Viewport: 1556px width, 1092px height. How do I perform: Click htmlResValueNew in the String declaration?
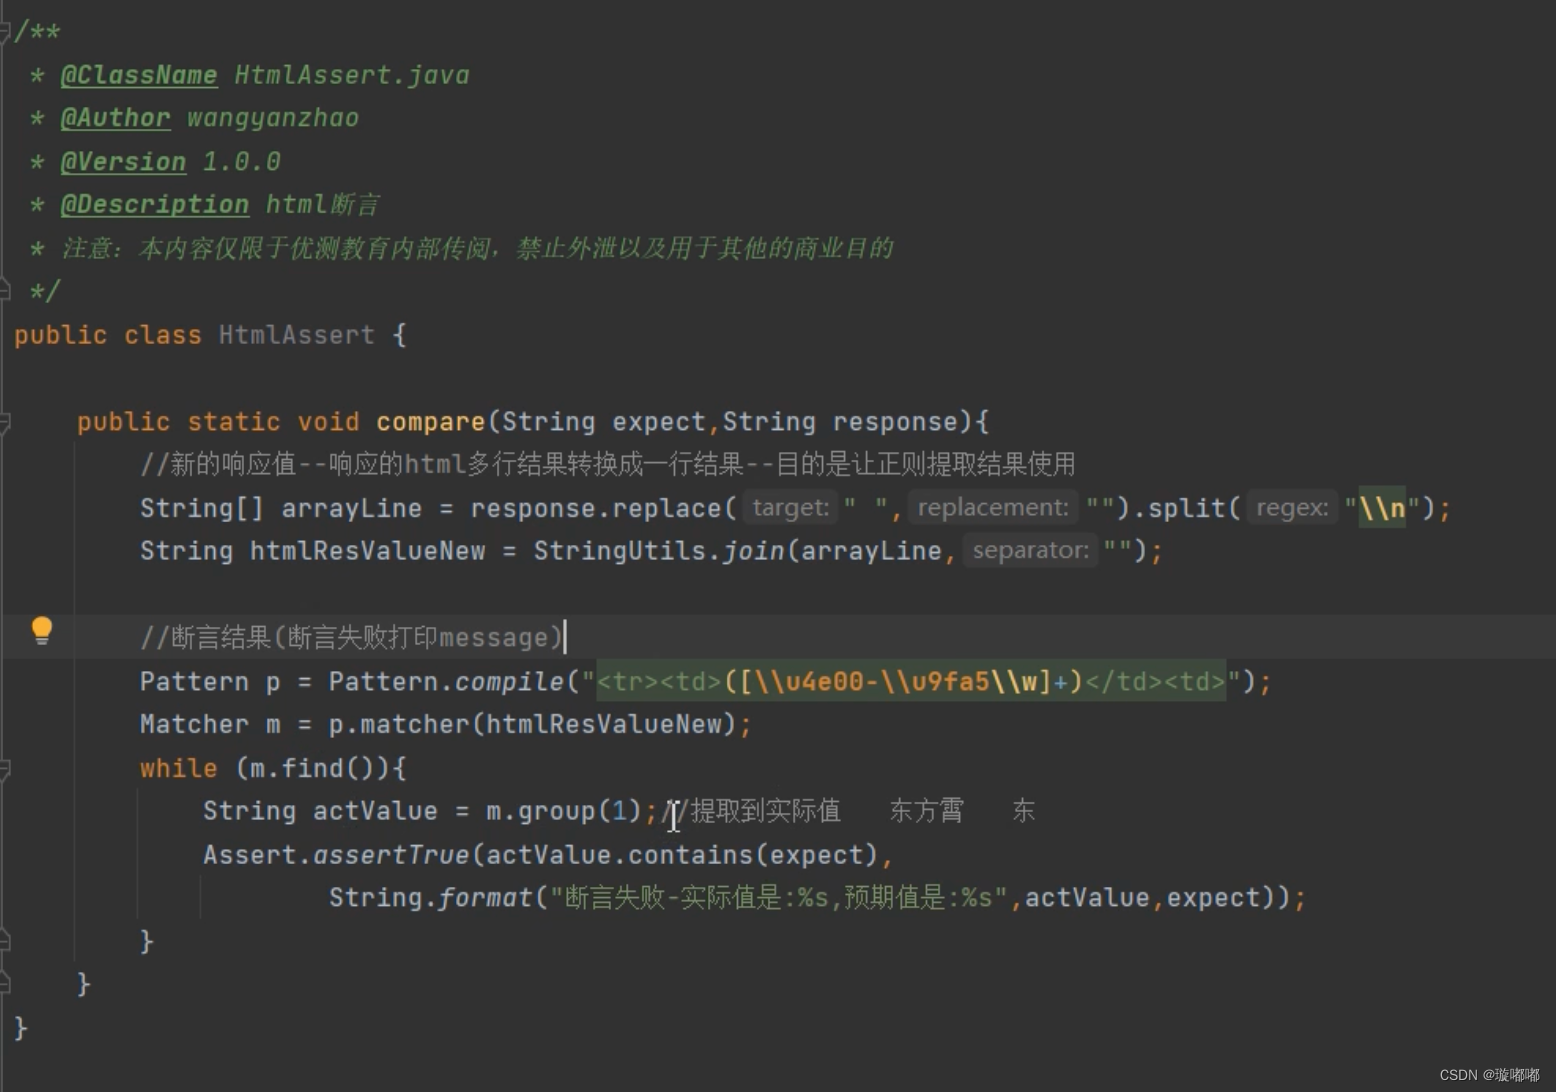(367, 551)
